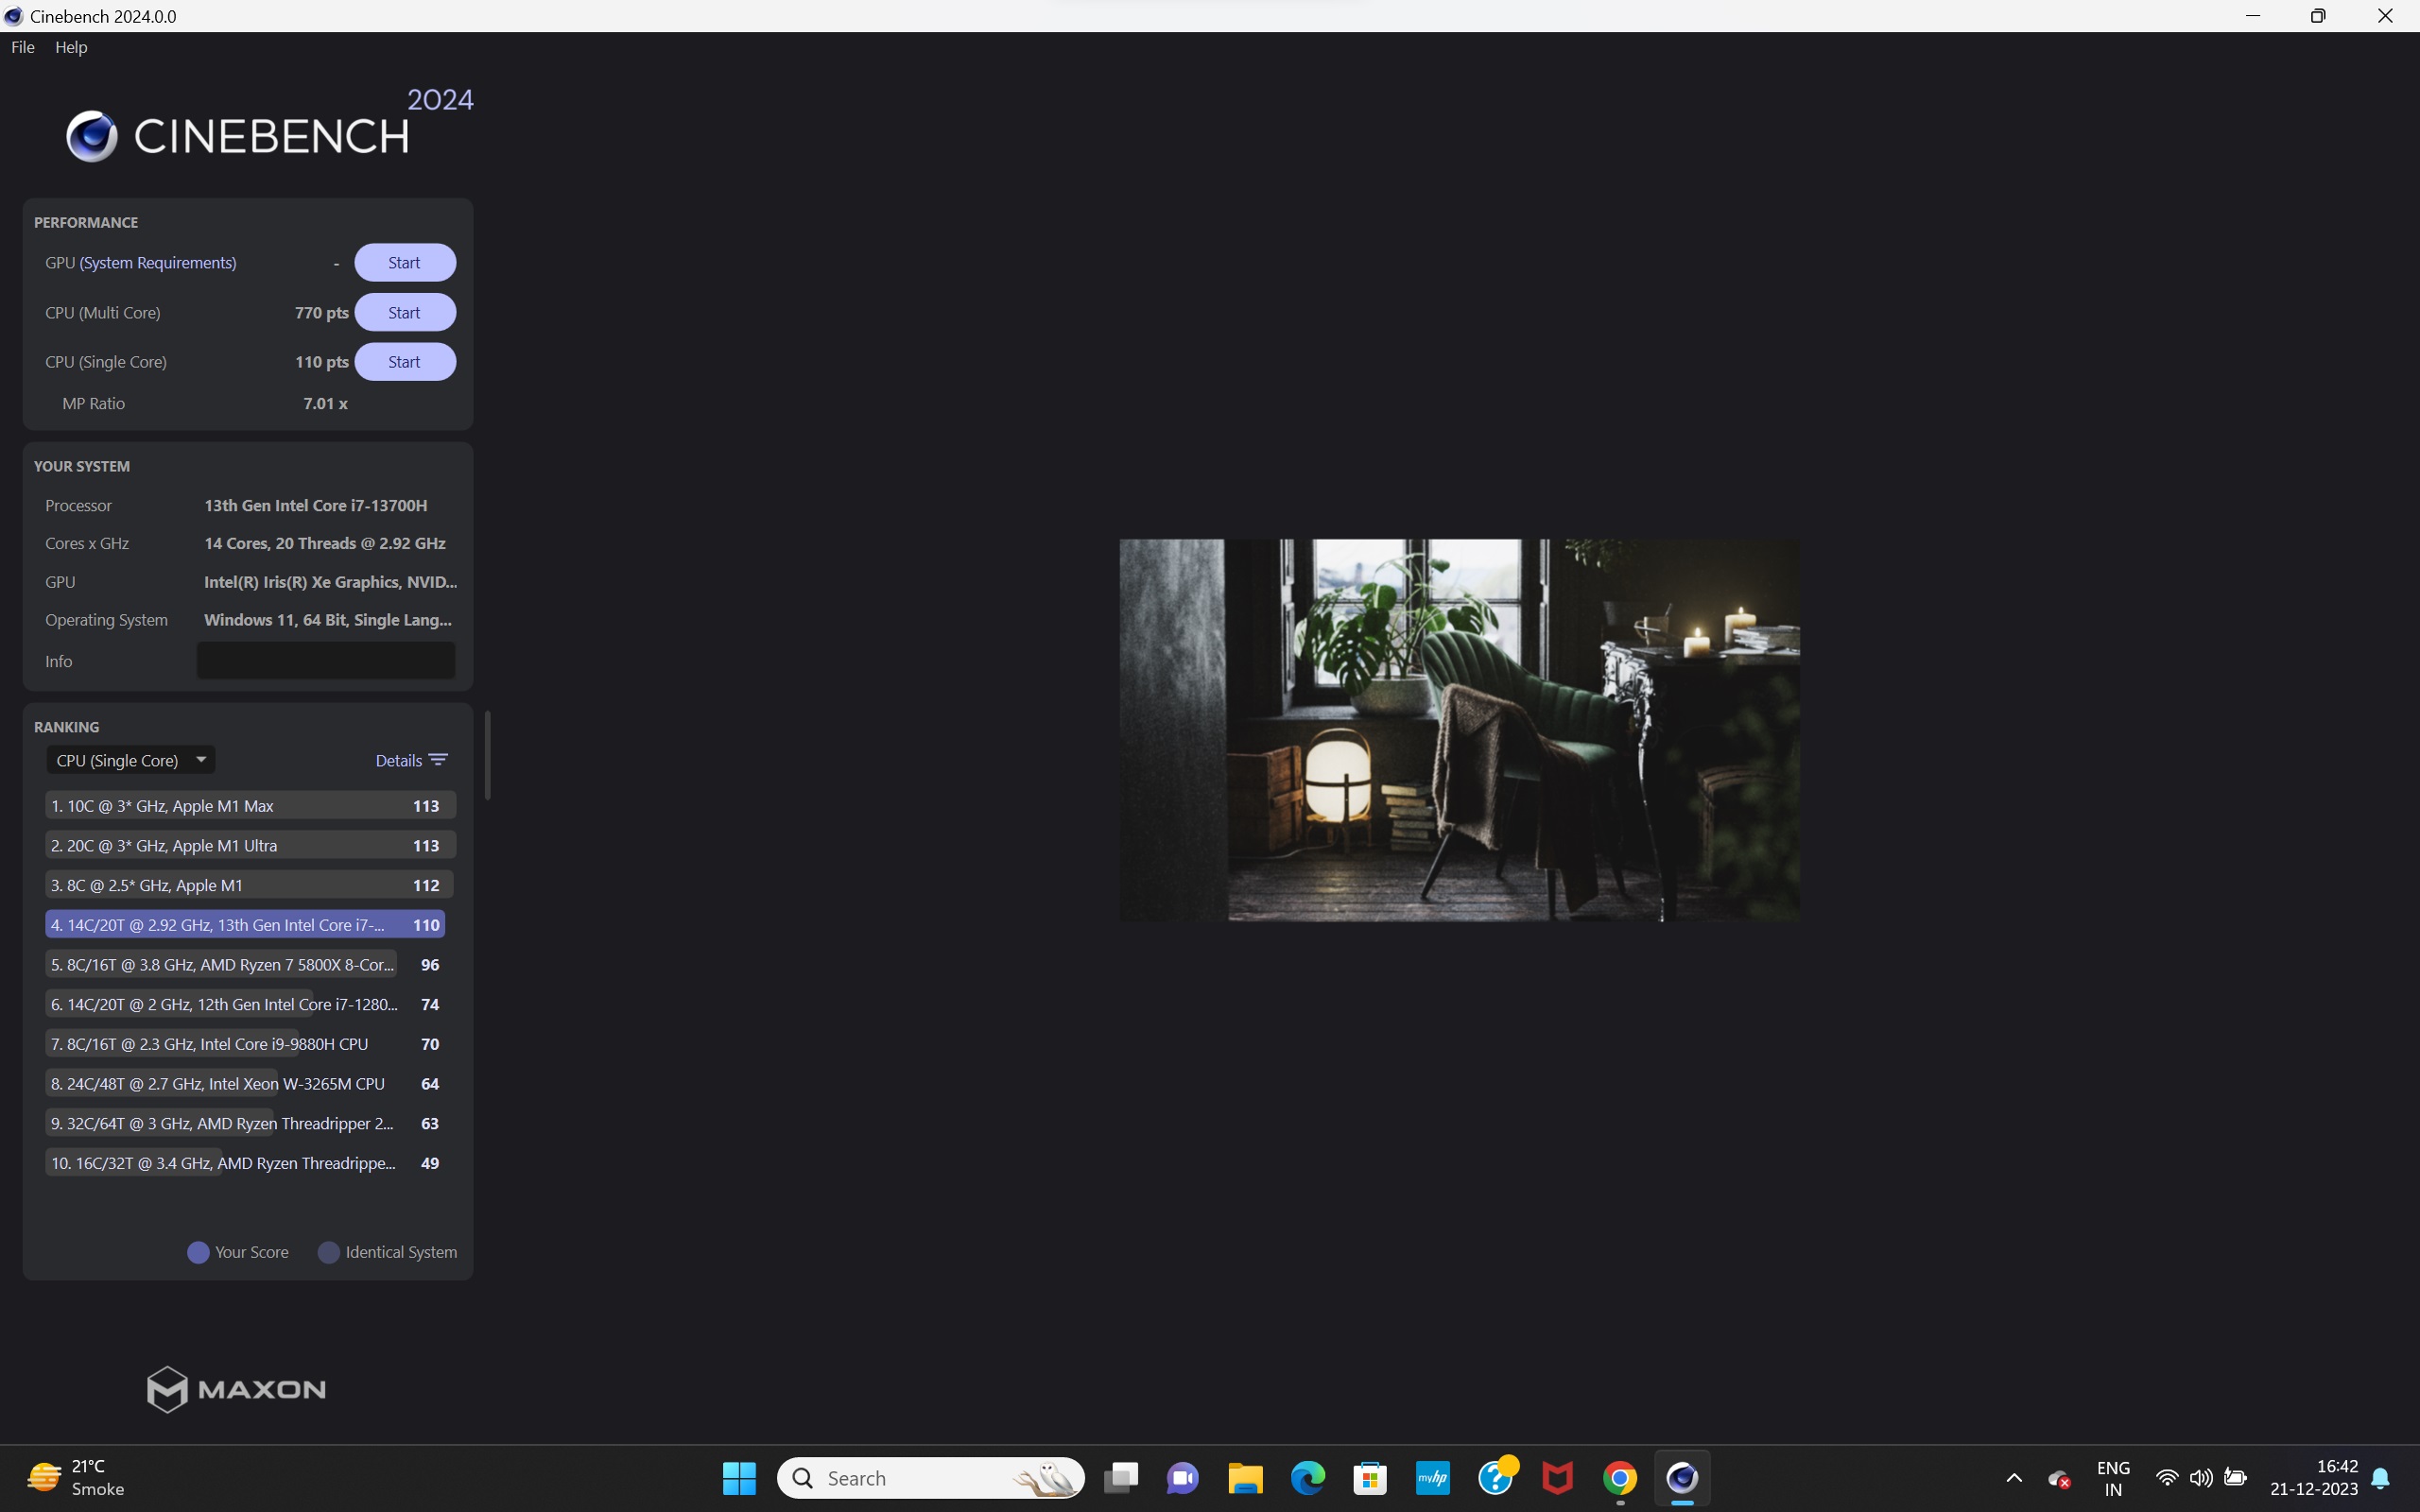This screenshot has width=2420, height=1512.
Task: Click the volume speaker tray icon
Action: tap(2201, 1478)
